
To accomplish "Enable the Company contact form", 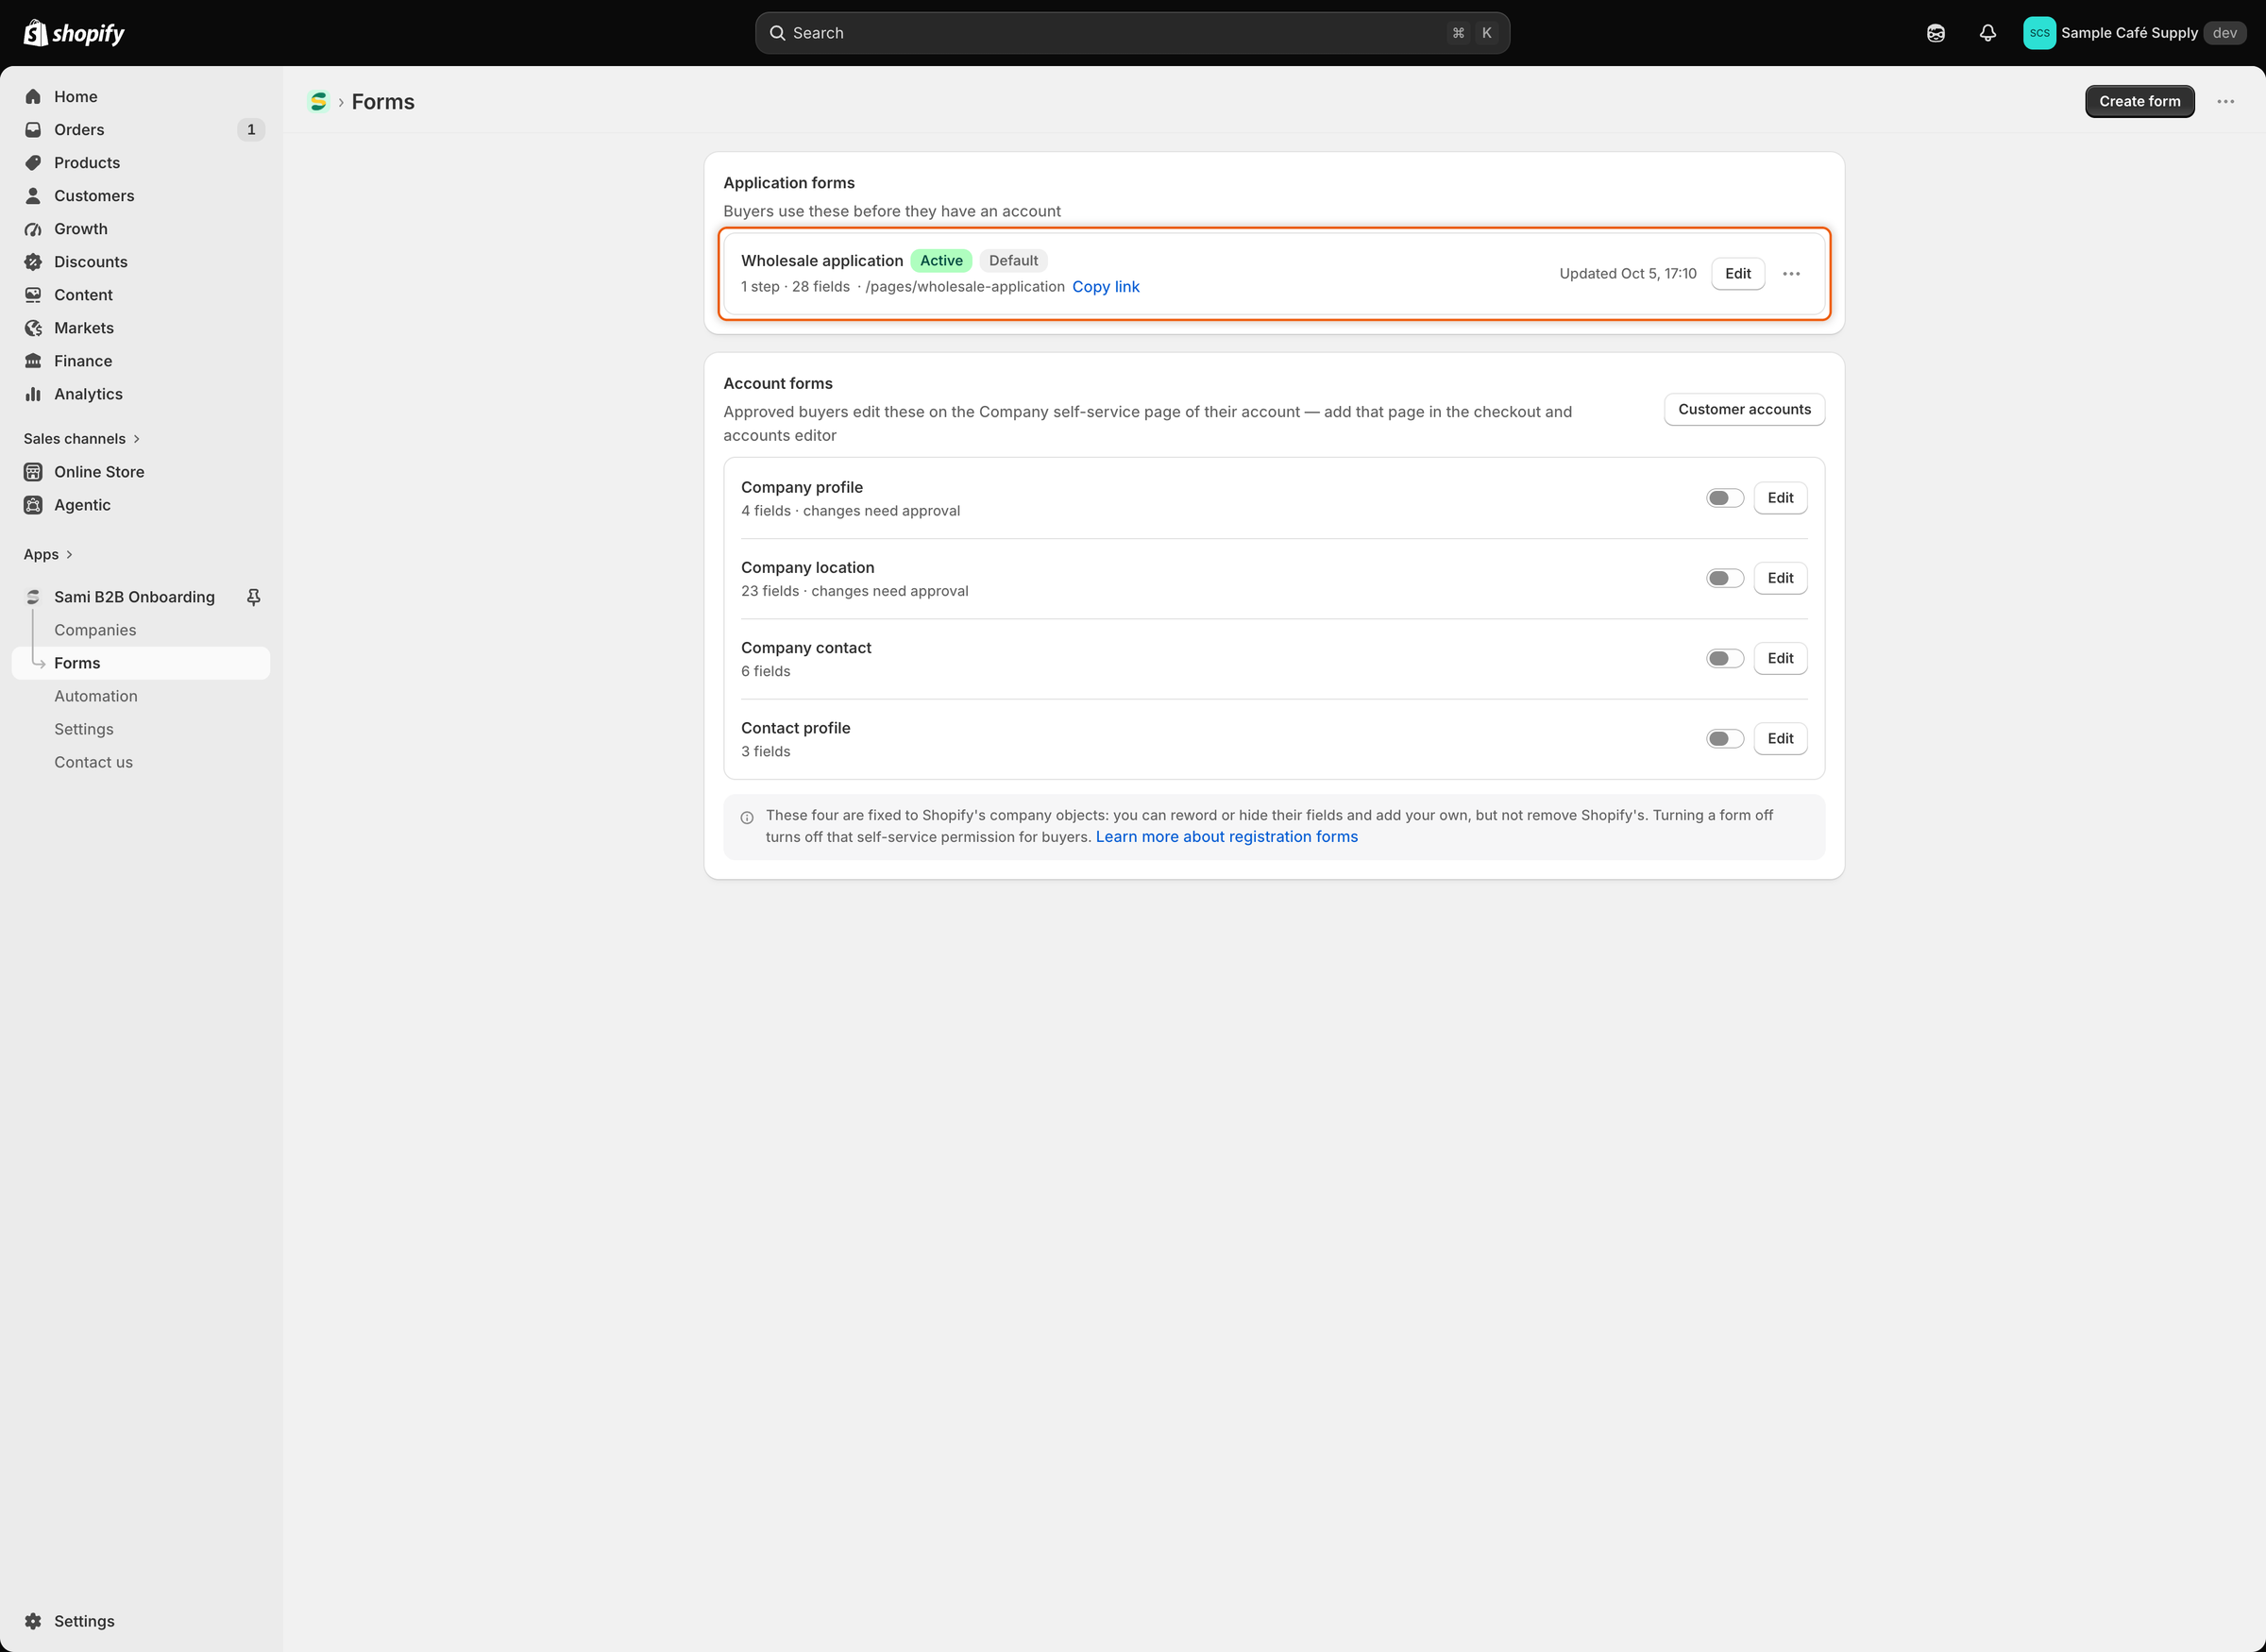I will 1724,658.
